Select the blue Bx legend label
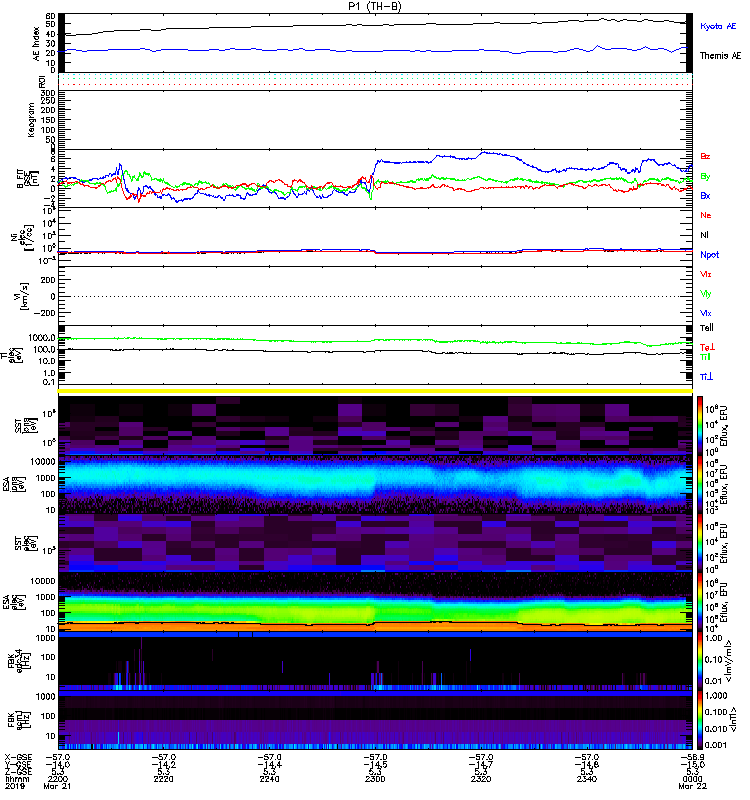The height and width of the screenshot is (800, 750). point(705,196)
